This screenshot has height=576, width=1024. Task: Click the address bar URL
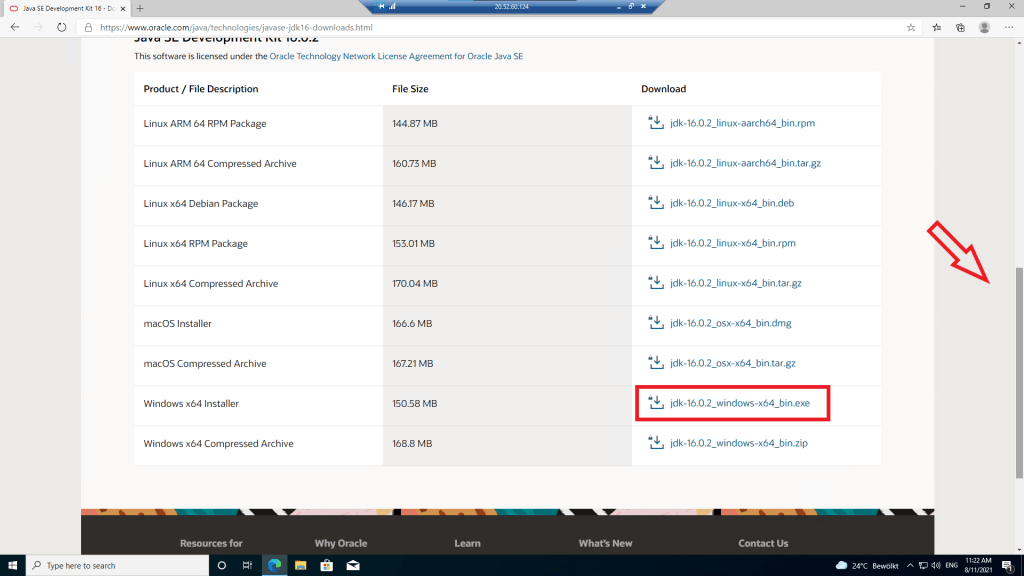[x=236, y=27]
